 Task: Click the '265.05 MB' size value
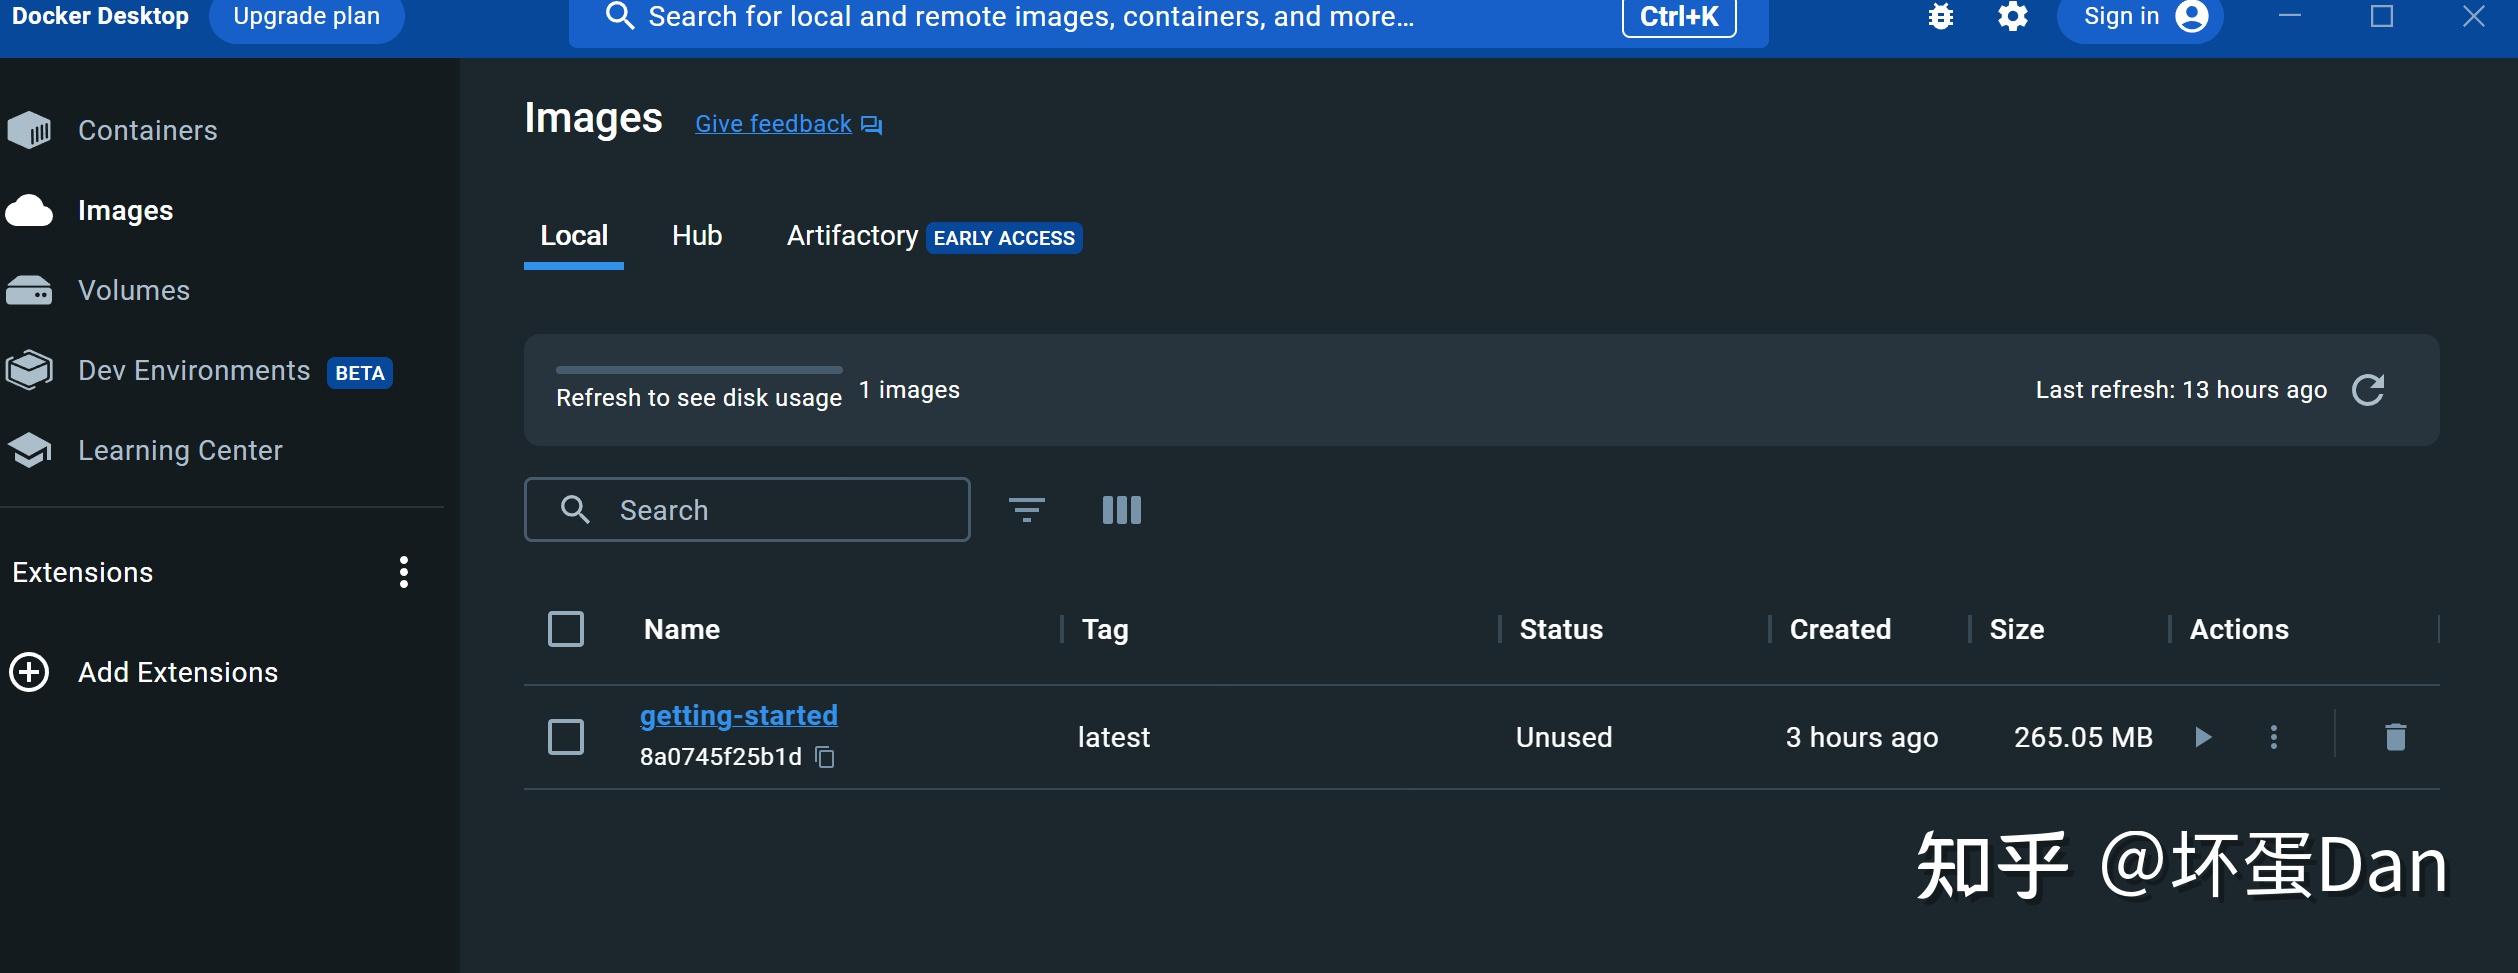[x=2083, y=738]
